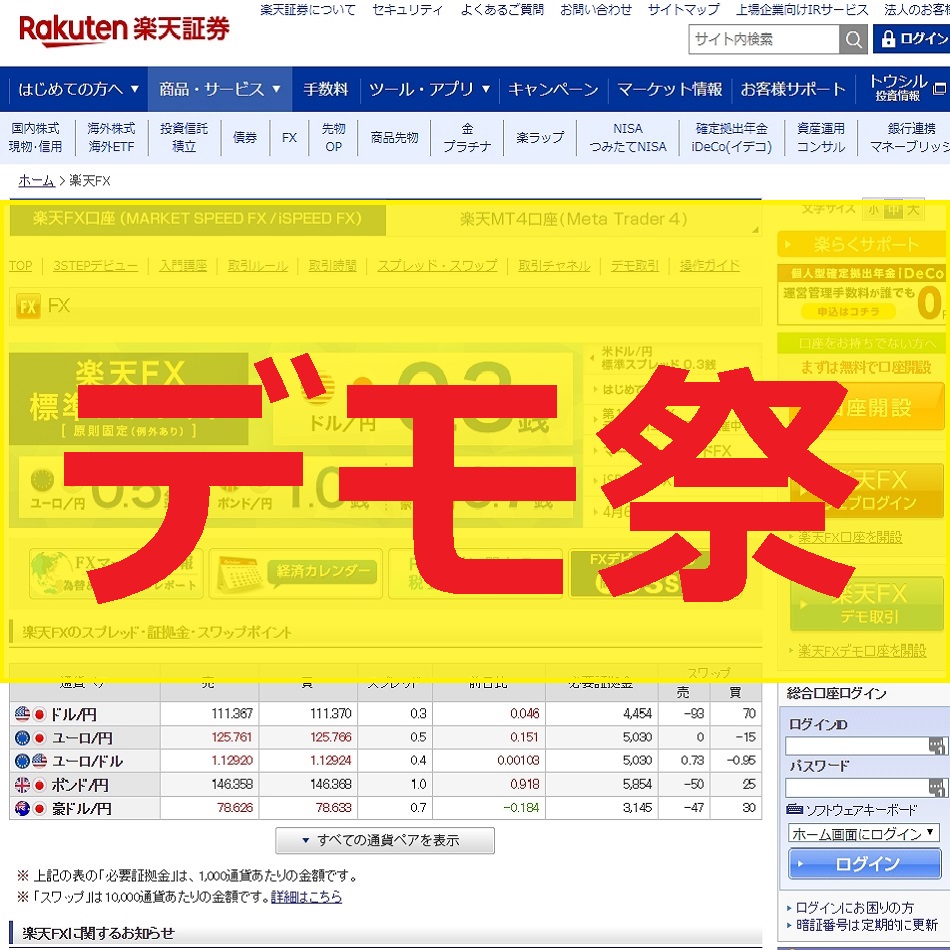Select 先物 OP in sub navigation

tap(333, 138)
